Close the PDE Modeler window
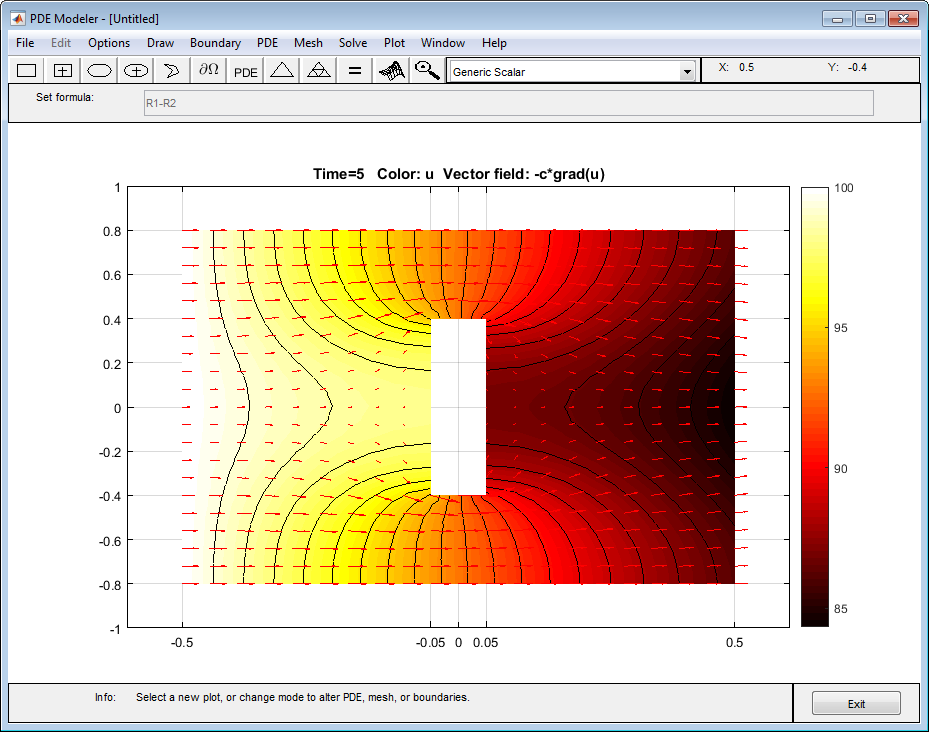This screenshot has height=732, width=929. click(903, 19)
